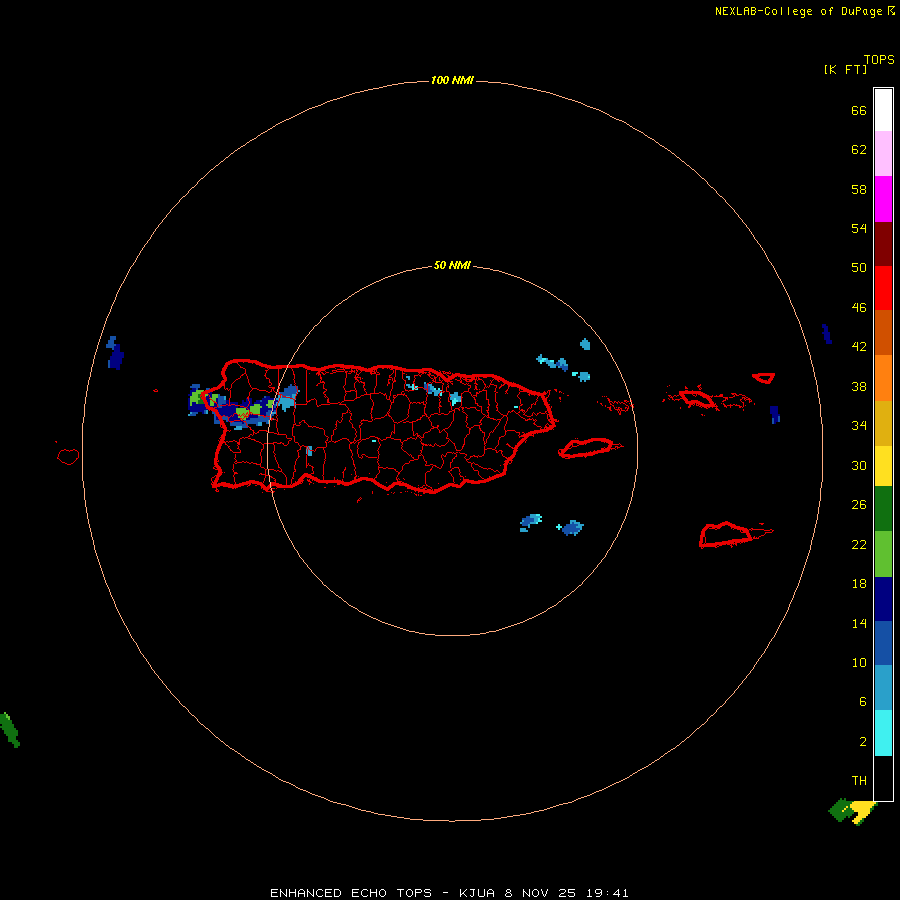Click the magenta 58 kft legend swatch
The image size is (900, 900).
[883, 199]
